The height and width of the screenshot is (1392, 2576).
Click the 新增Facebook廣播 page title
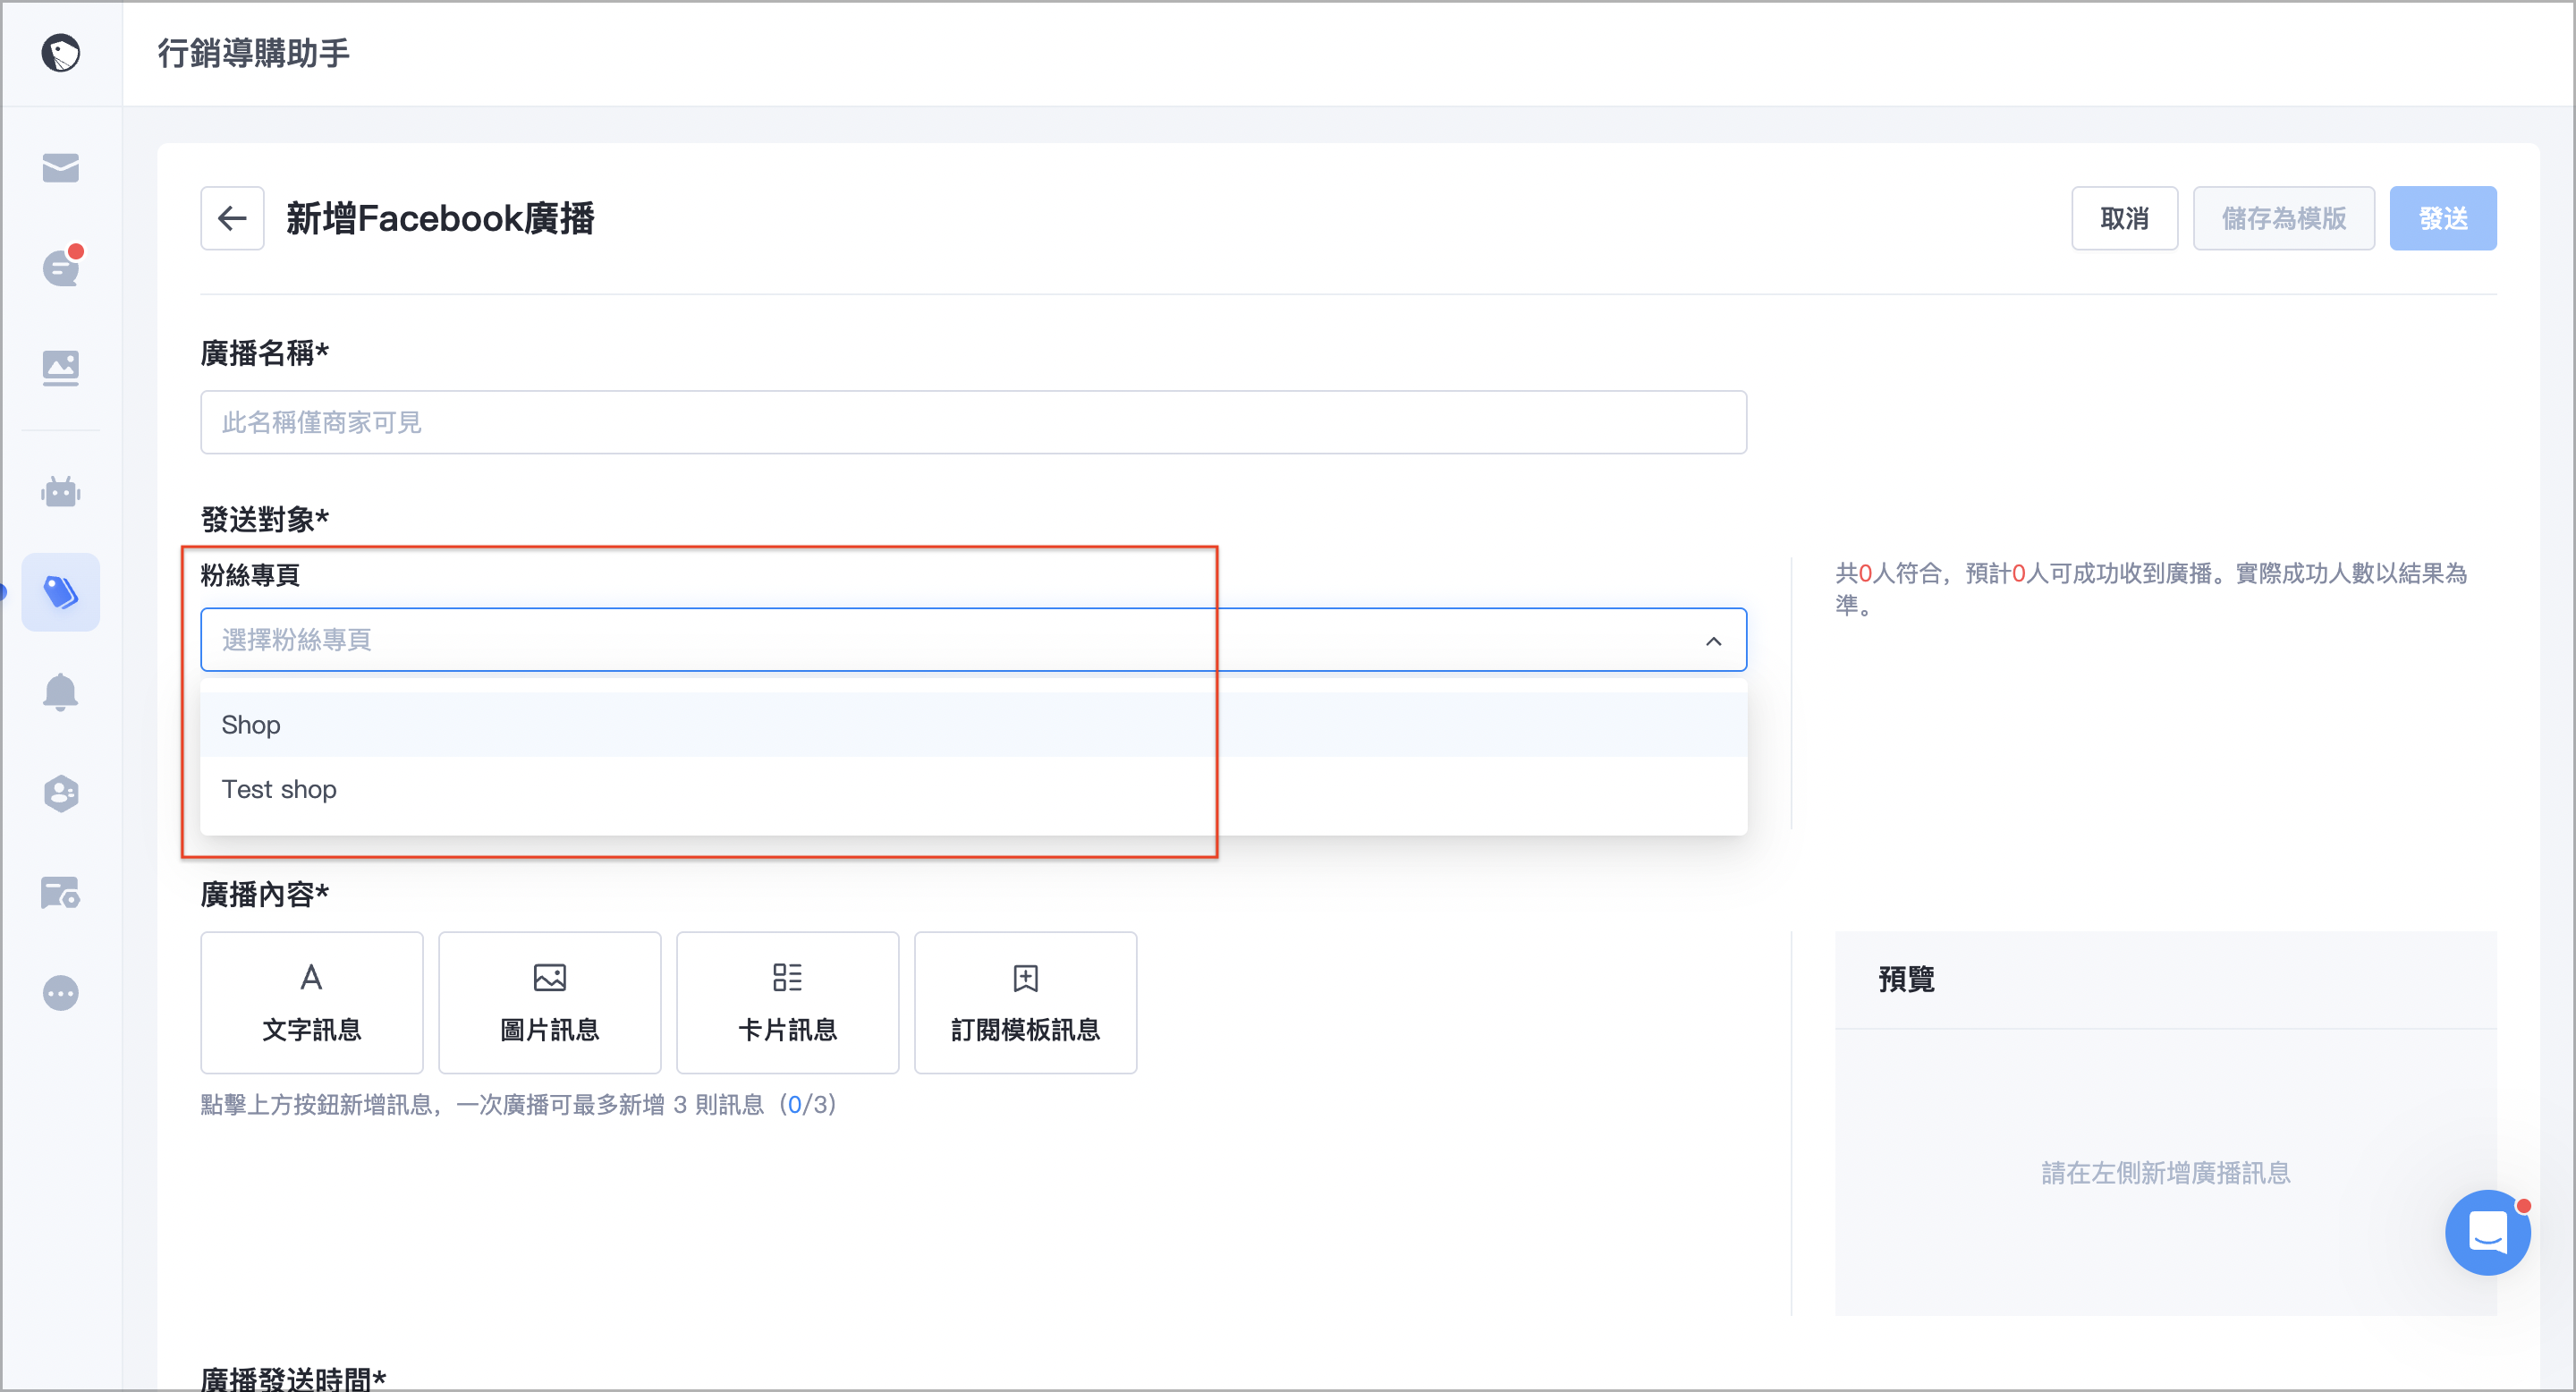coord(441,218)
